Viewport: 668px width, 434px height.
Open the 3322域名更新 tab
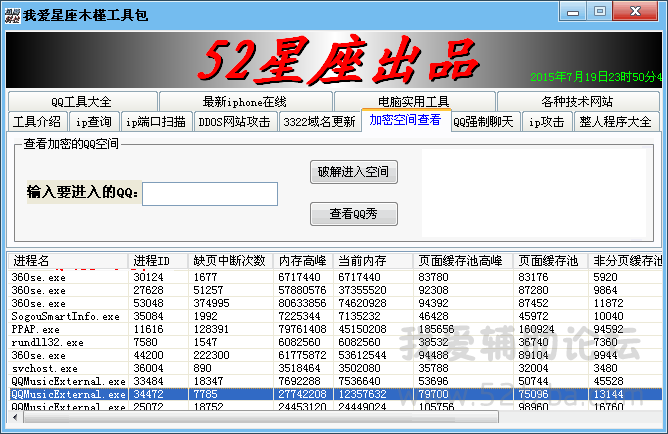[320, 122]
